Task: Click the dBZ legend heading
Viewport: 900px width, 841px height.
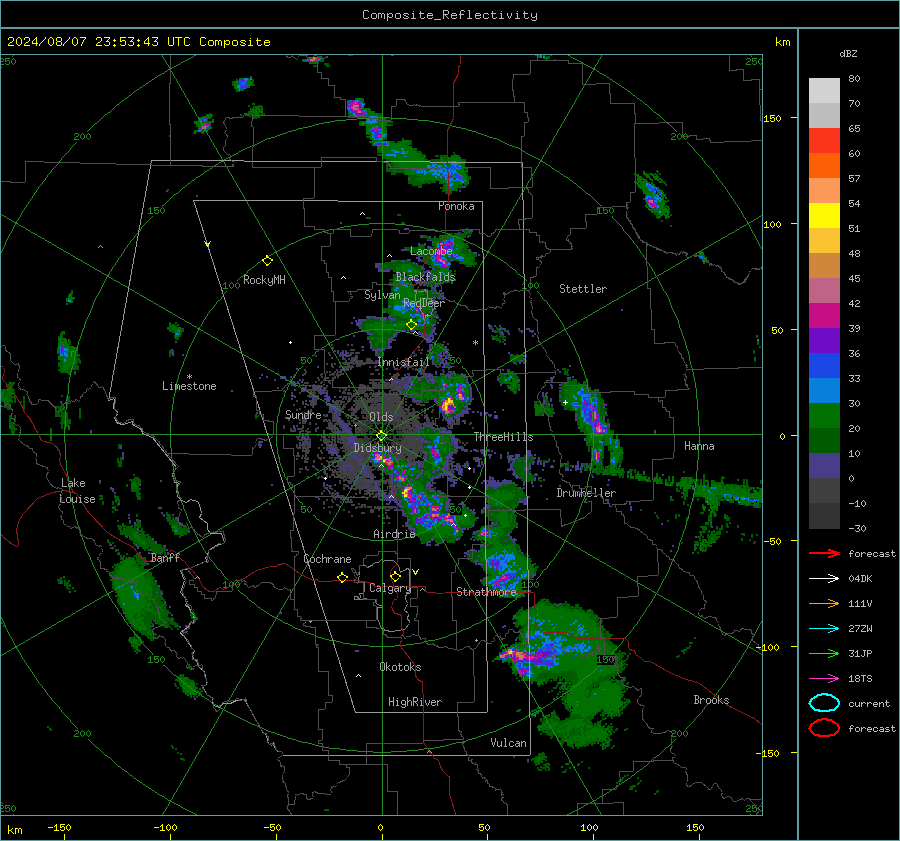Action: [x=848, y=53]
